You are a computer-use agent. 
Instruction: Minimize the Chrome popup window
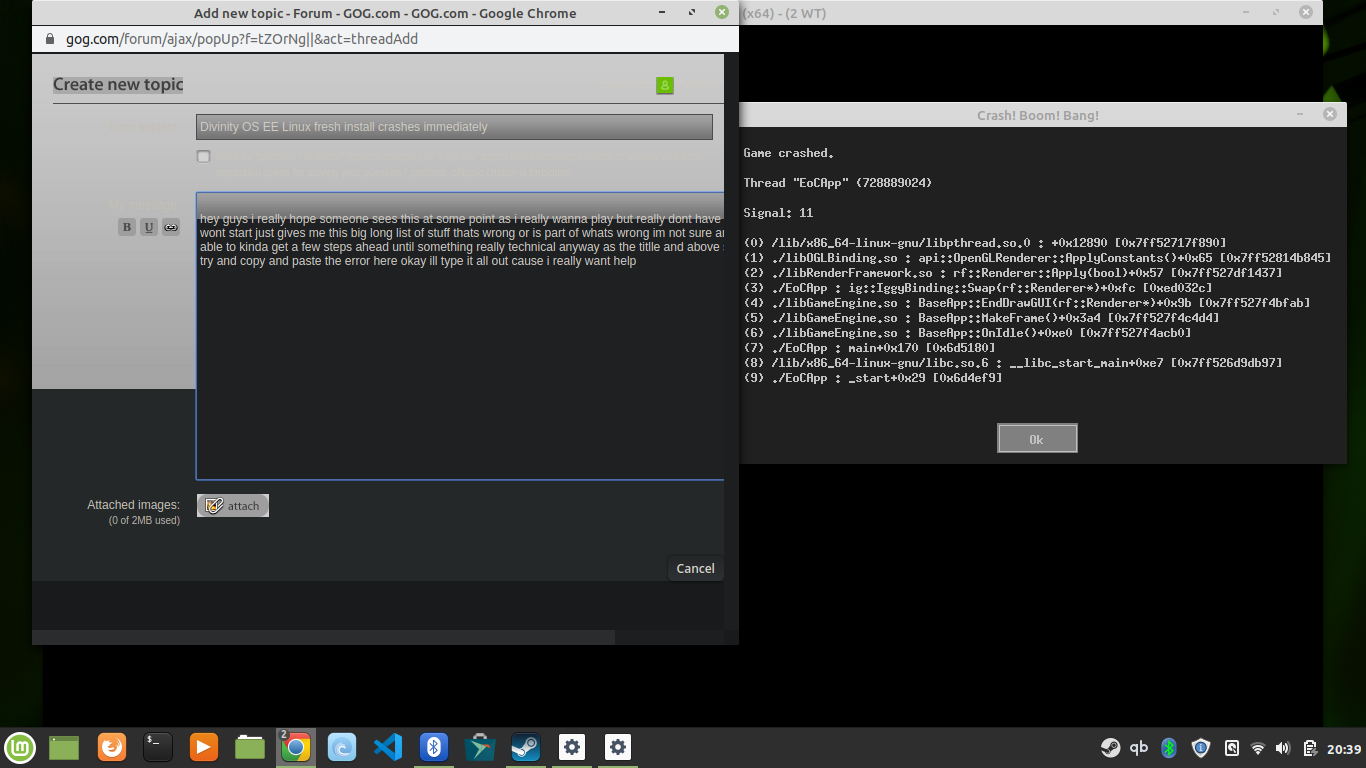tap(662, 13)
